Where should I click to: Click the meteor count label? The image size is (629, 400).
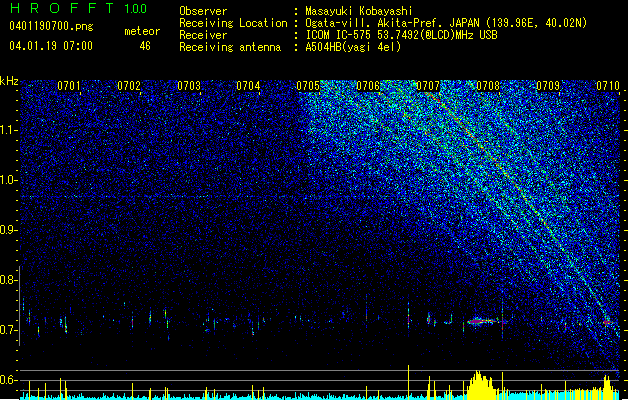142,31
